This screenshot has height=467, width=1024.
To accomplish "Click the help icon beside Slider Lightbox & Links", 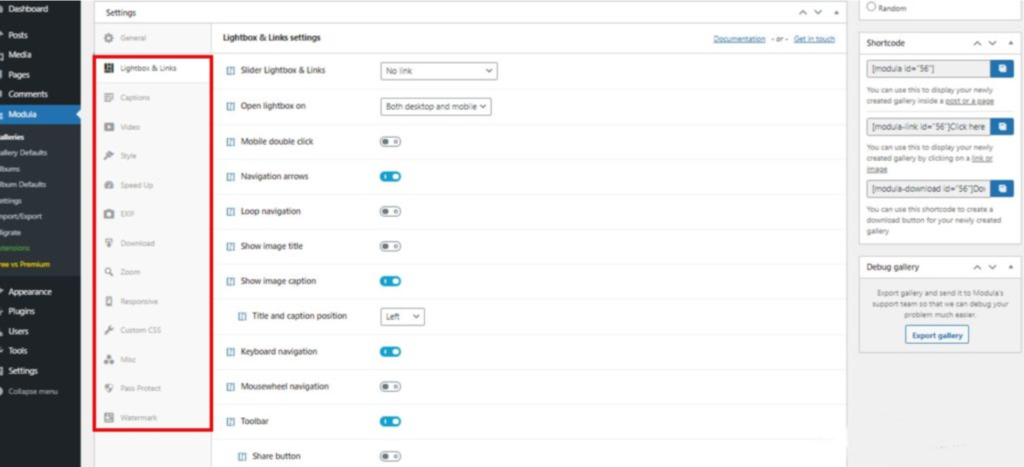I will (231, 71).
